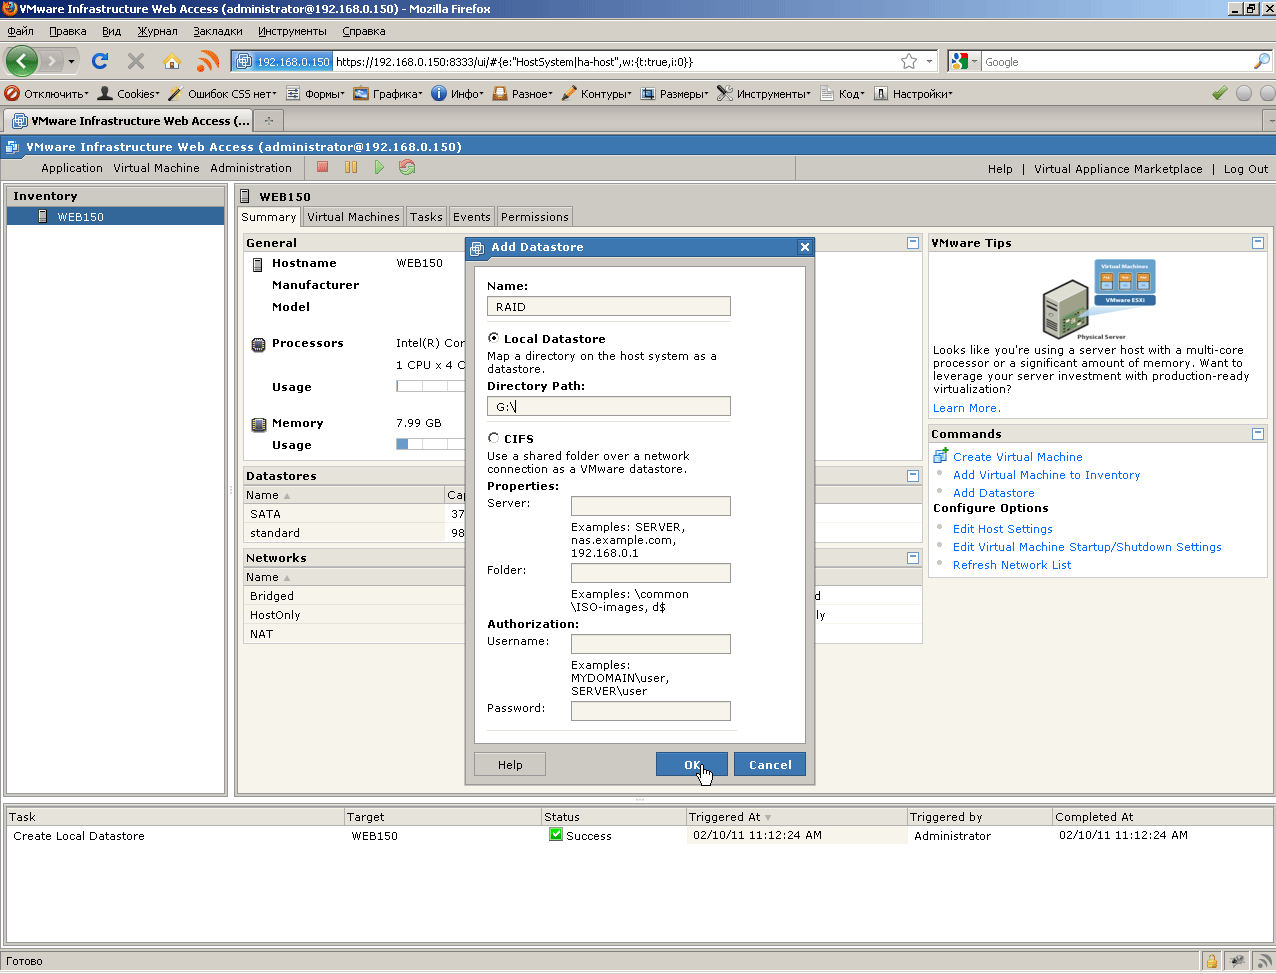Collapse the VMware Tips panel
Viewport: 1276px width, 974px height.
pos(1258,243)
